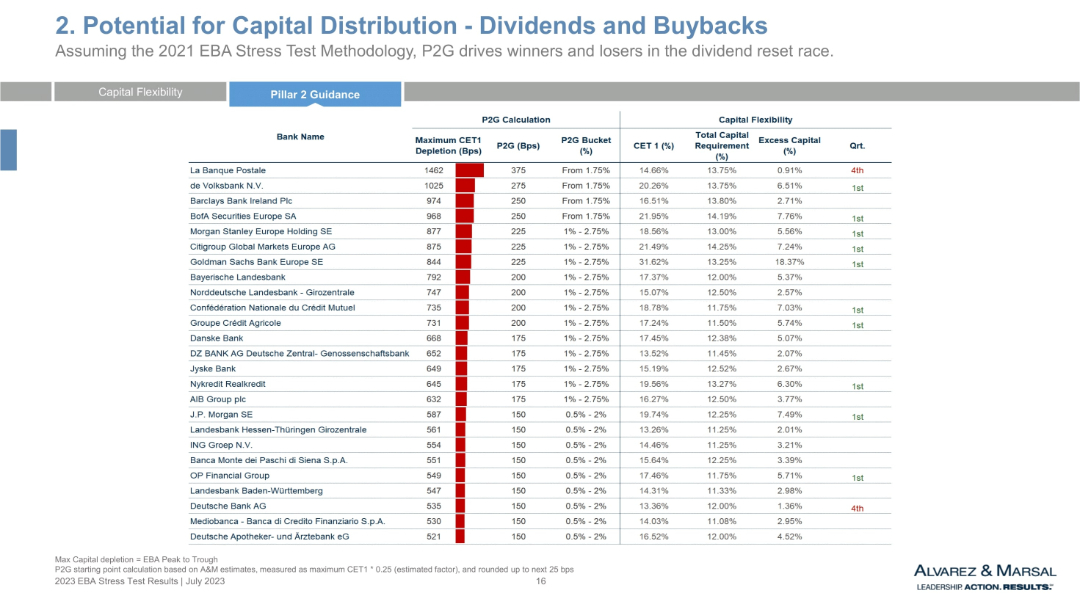Click the 14.25% total capital requirement value

click(x=721, y=247)
